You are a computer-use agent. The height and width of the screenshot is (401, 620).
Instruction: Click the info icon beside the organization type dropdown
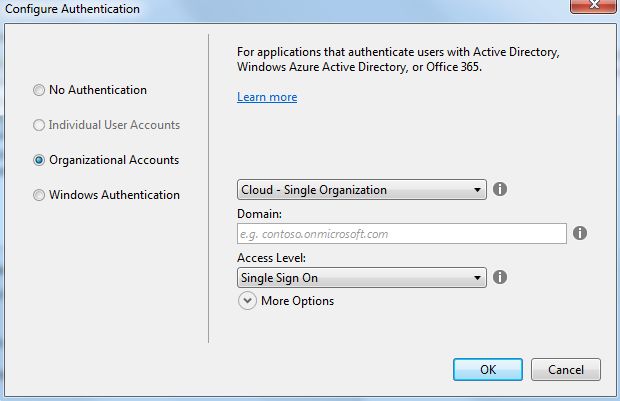(x=501, y=189)
